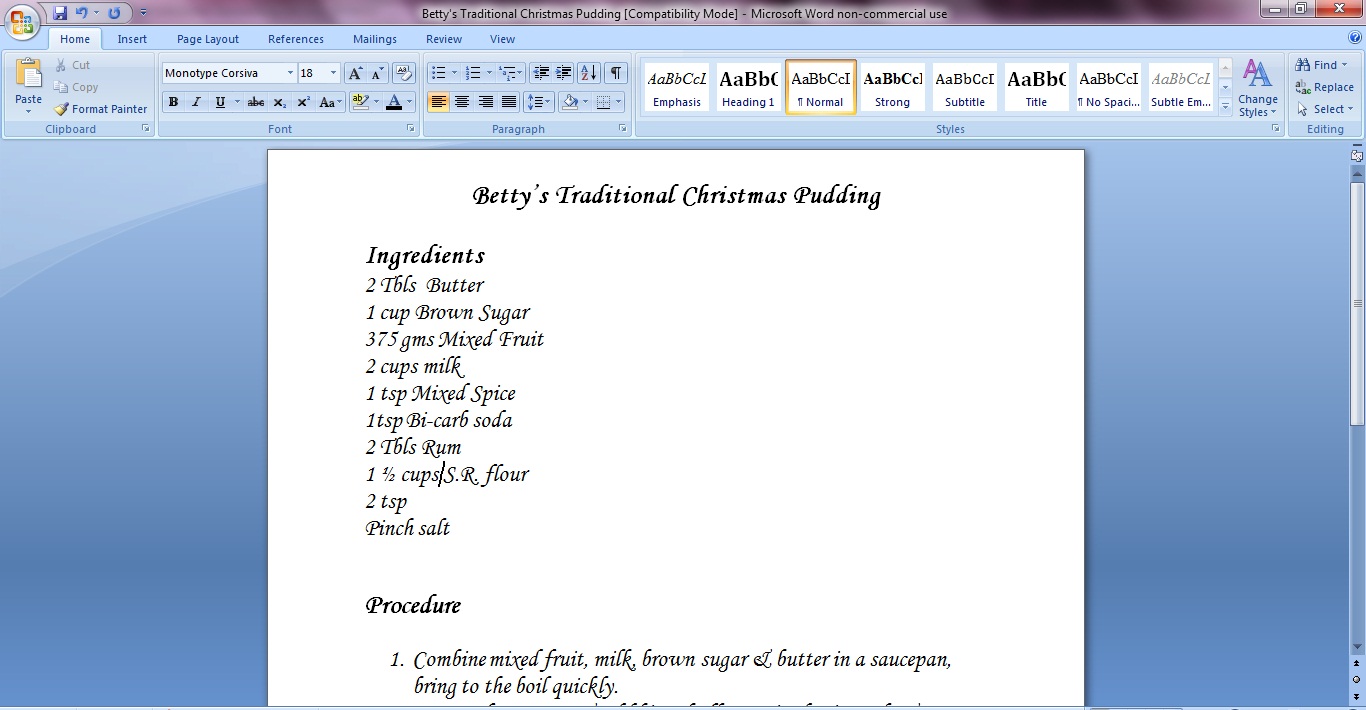Viewport: 1366px width, 710px height.
Task: Click the Clear Formatting icon
Action: click(404, 73)
